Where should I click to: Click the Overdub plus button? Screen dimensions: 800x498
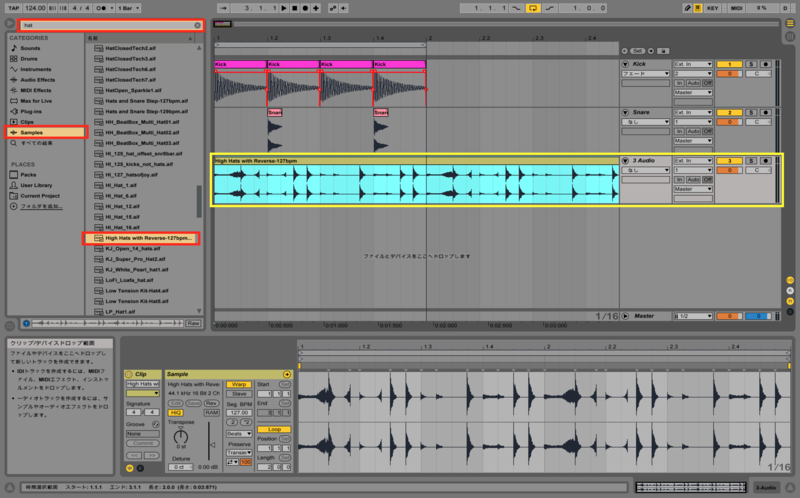(316, 8)
